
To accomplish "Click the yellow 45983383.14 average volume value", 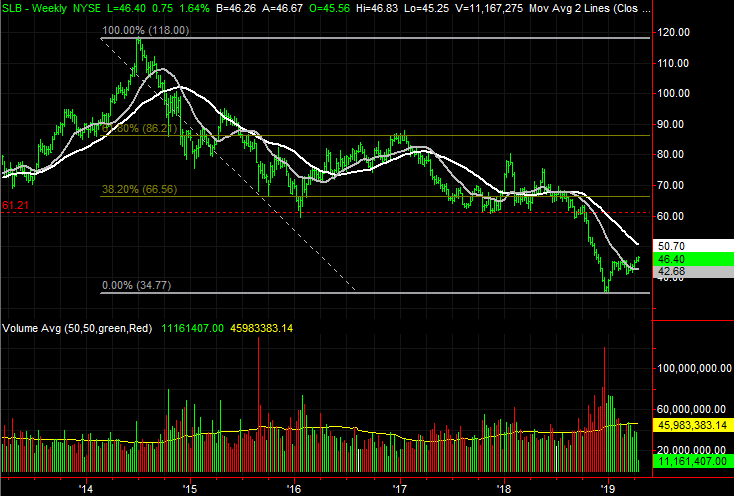I will coord(261,328).
